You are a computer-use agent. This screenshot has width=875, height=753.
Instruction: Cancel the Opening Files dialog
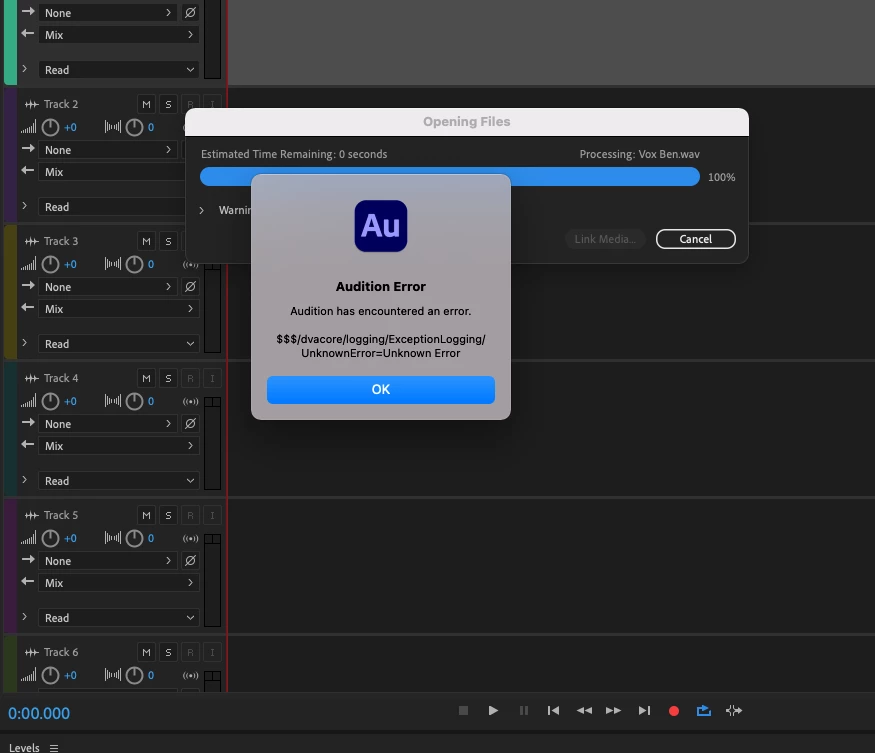[x=695, y=239]
